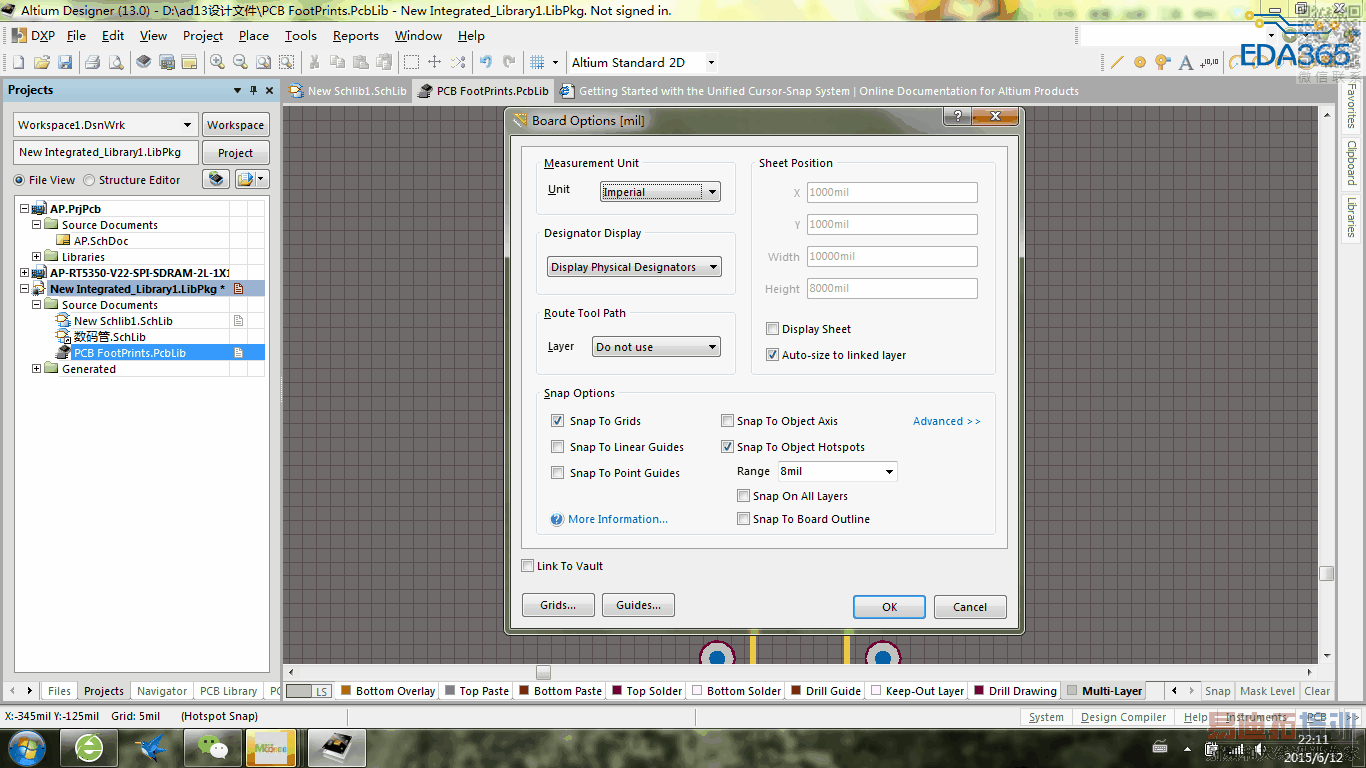The height and width of the screenshot is (768, 1366).
Task: Open the Designator Display dropdown
Action: pos(634,267)
